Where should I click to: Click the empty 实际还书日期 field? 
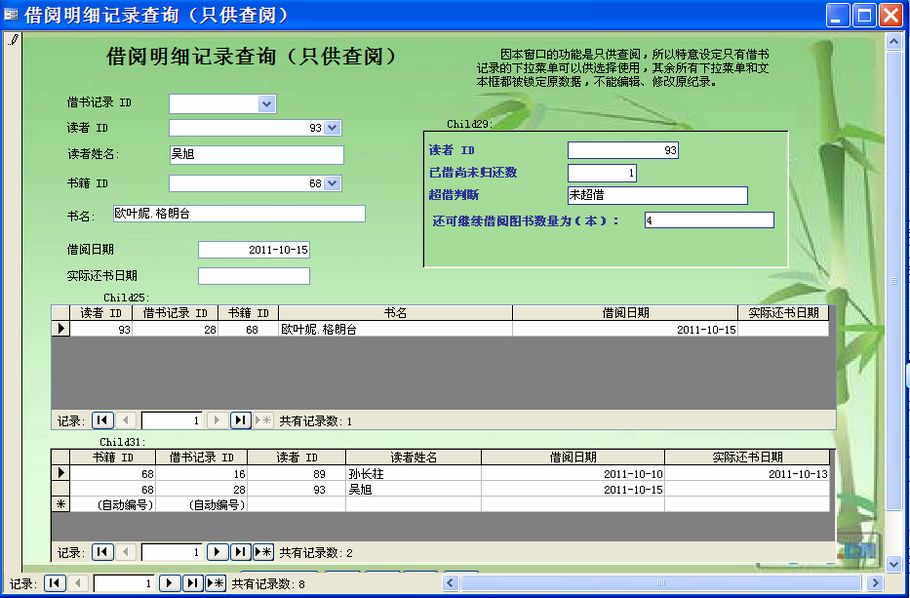click(x=254, y=276)
